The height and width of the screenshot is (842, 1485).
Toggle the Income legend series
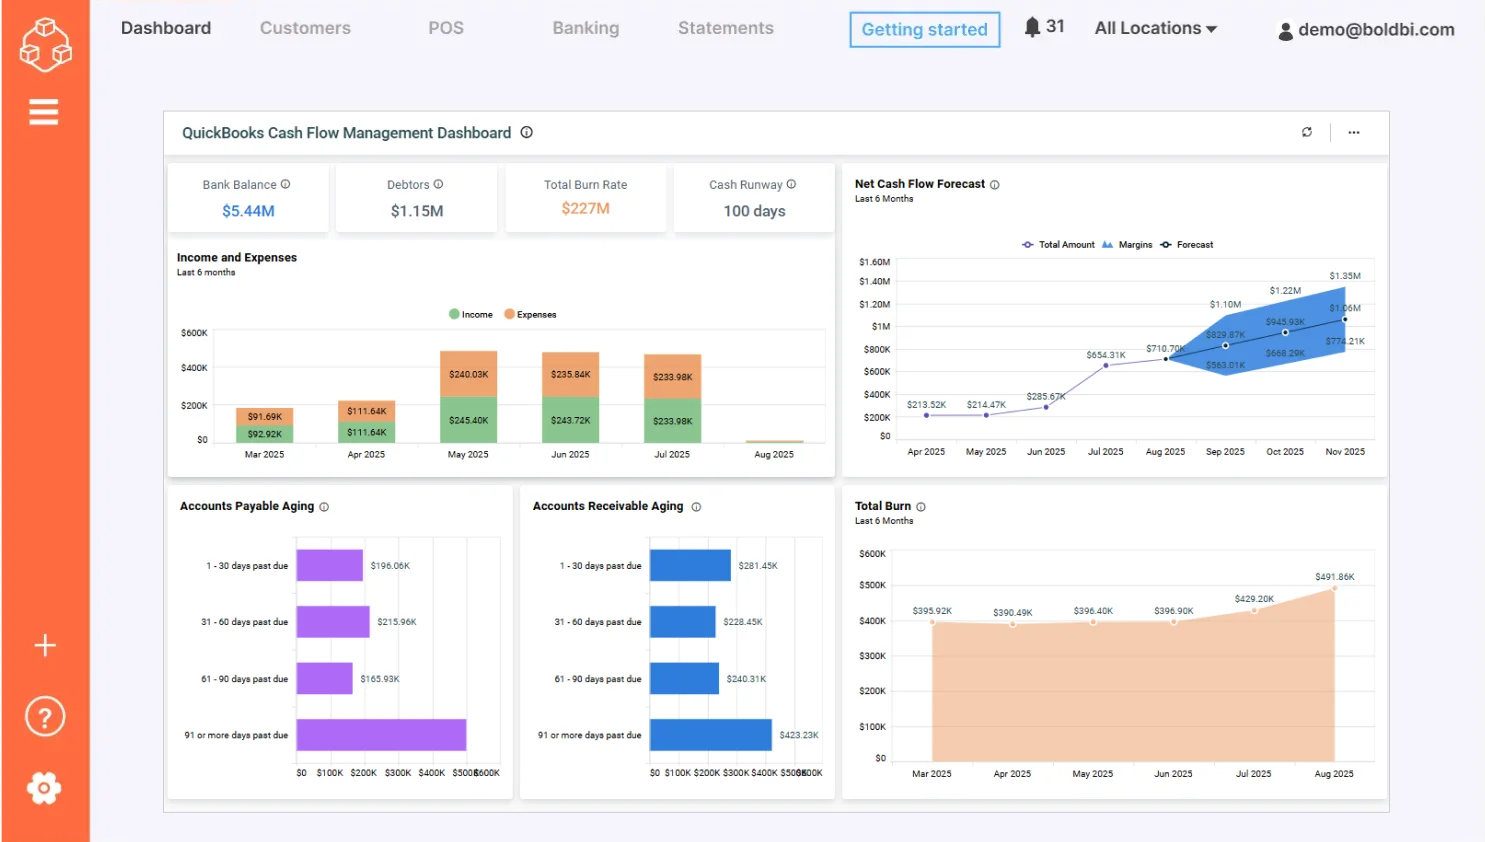click(470, 313)
